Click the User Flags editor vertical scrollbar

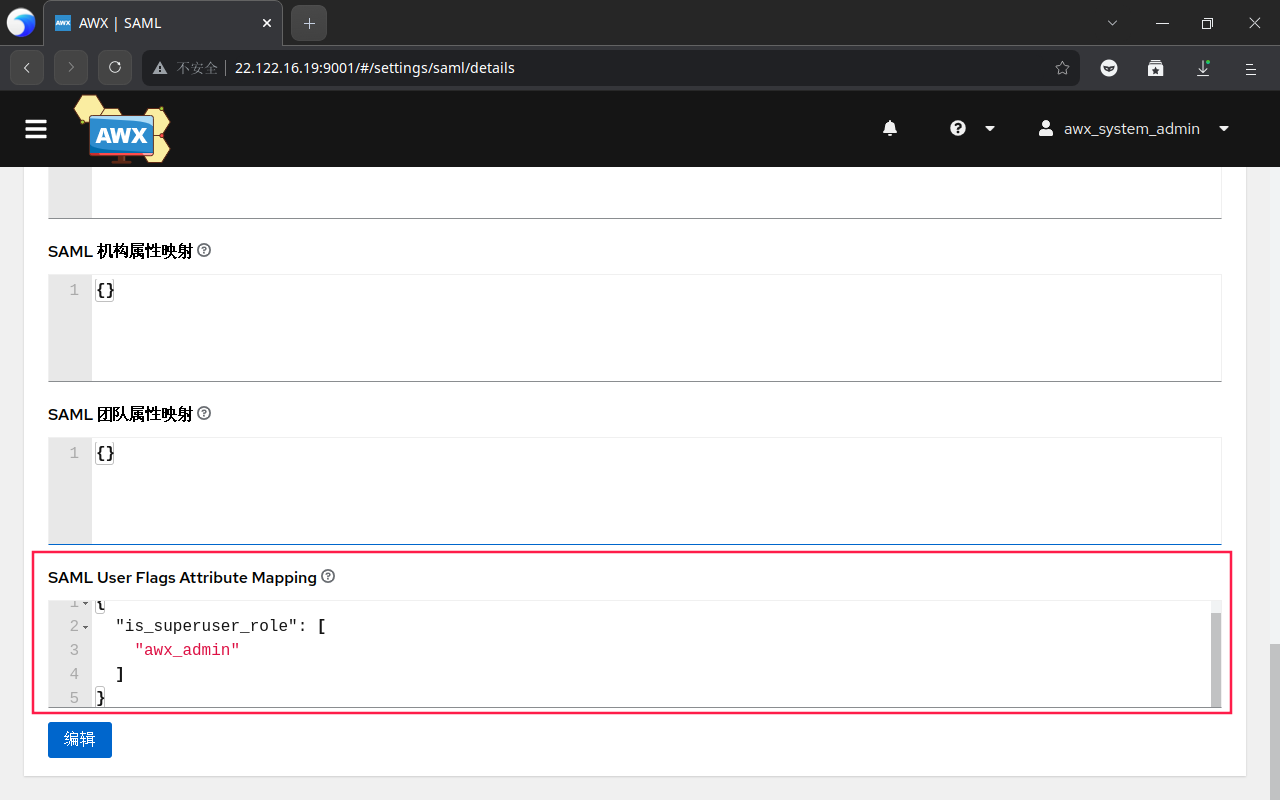tap(1215, 658)
